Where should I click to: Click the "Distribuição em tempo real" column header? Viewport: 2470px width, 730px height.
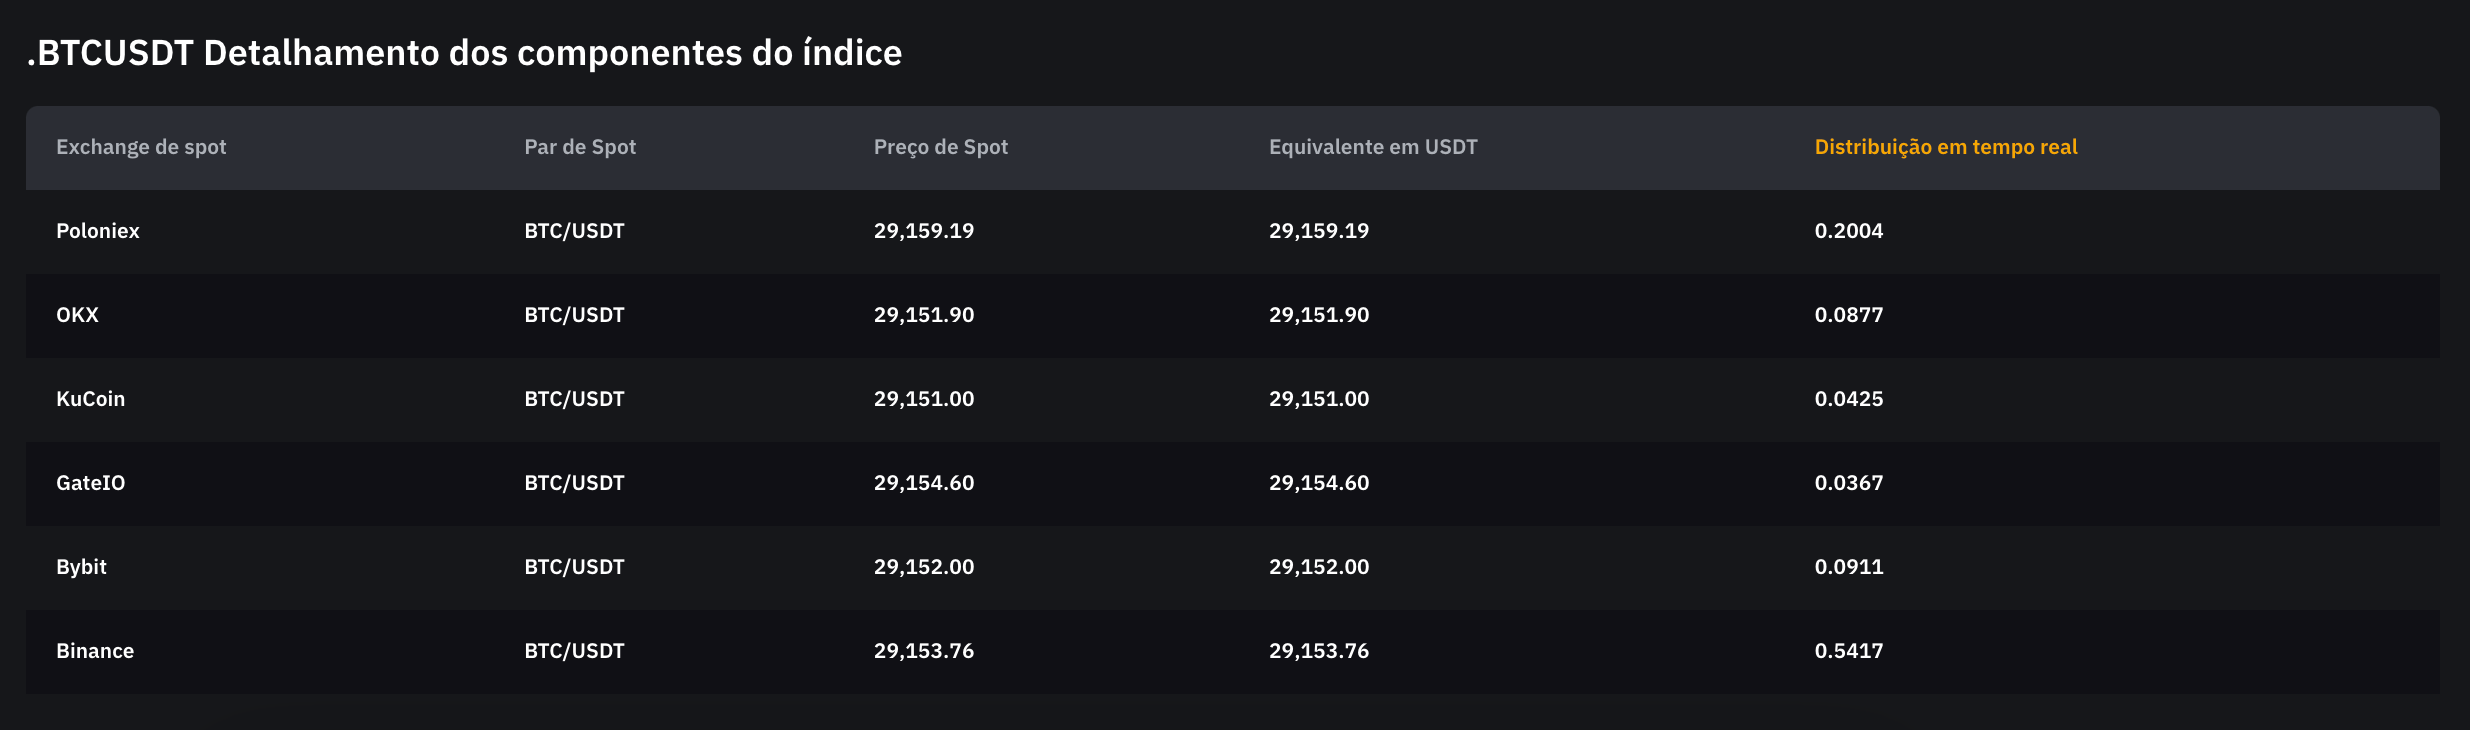tap(1945, 147)
